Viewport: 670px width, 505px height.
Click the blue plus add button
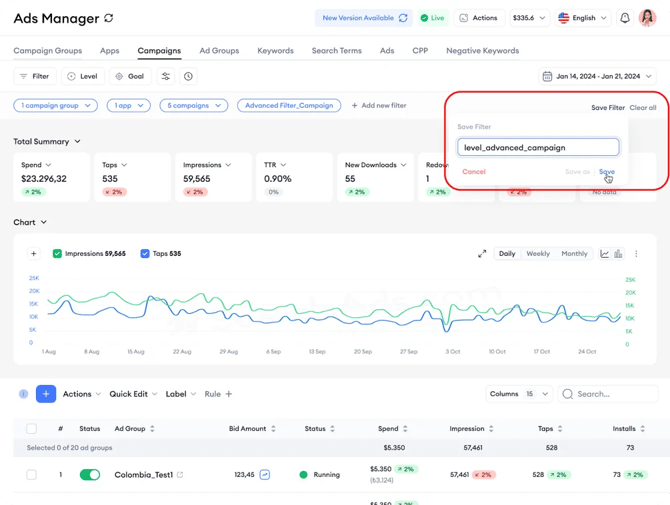46,394
